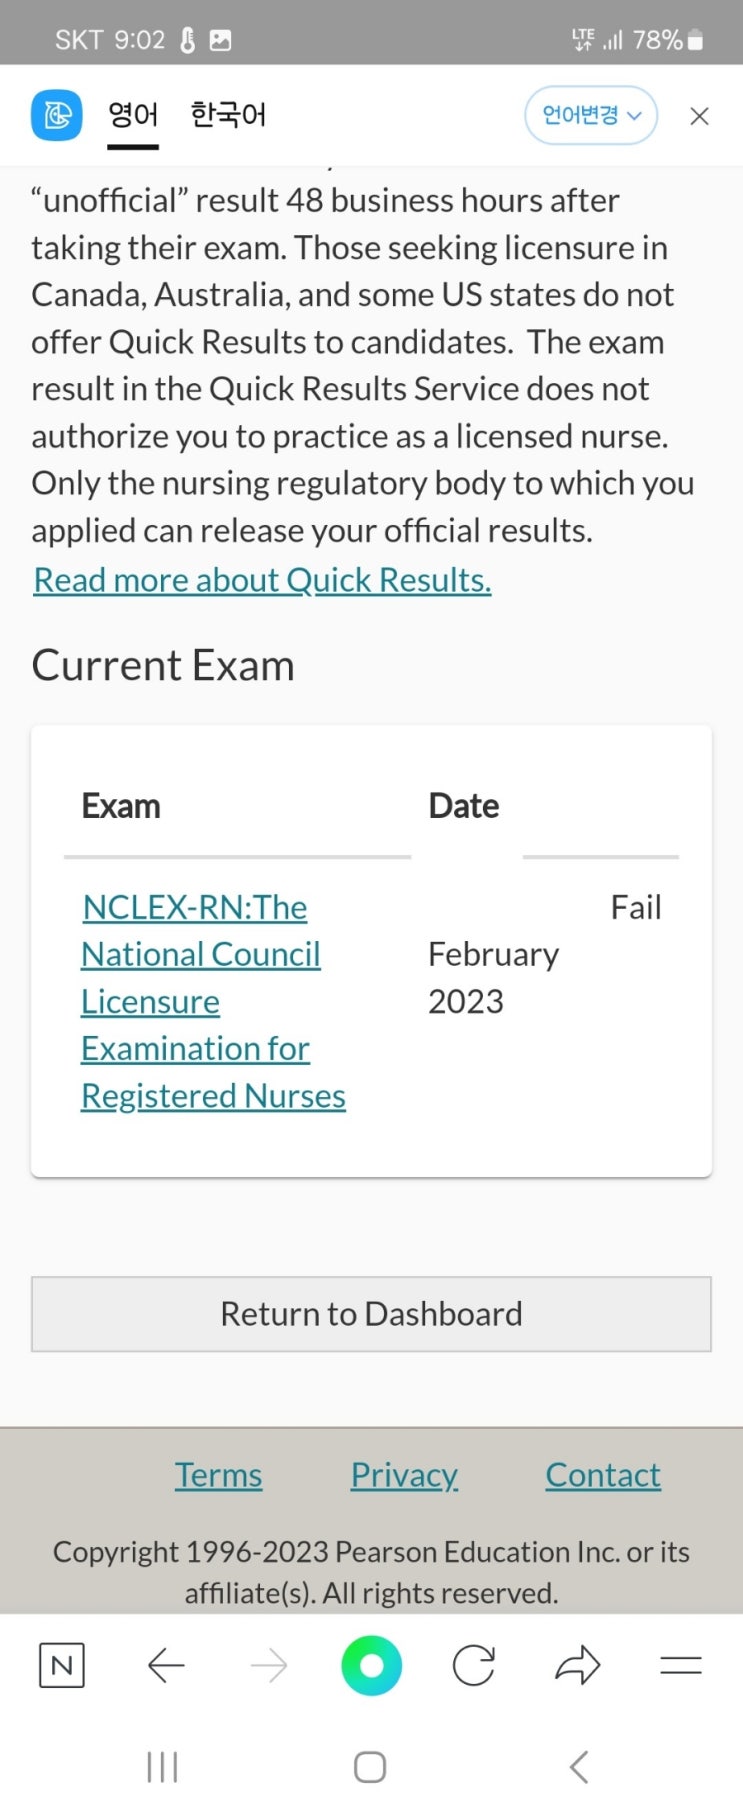Open the share icon in the toolbar
This screenshot has height=1816, width=743.
pos(577,1665)
